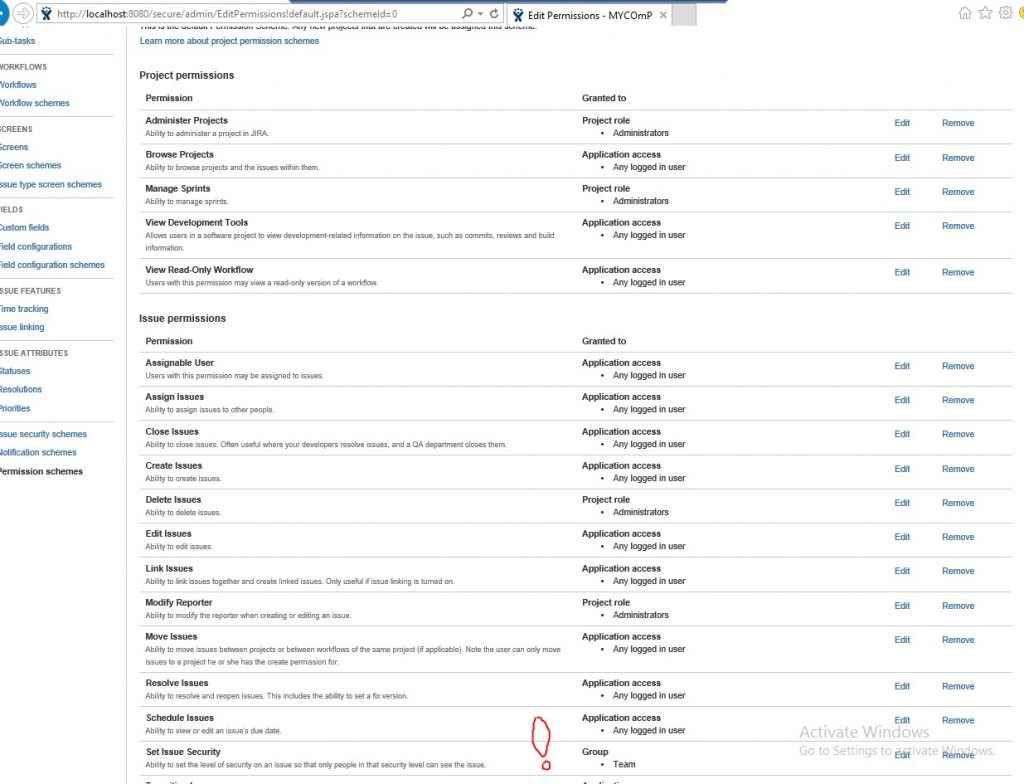The height and width of the screenshot is (784, 1024).
Task: Remove the Resolve Issues grant
Action: [x=958, y=686]
